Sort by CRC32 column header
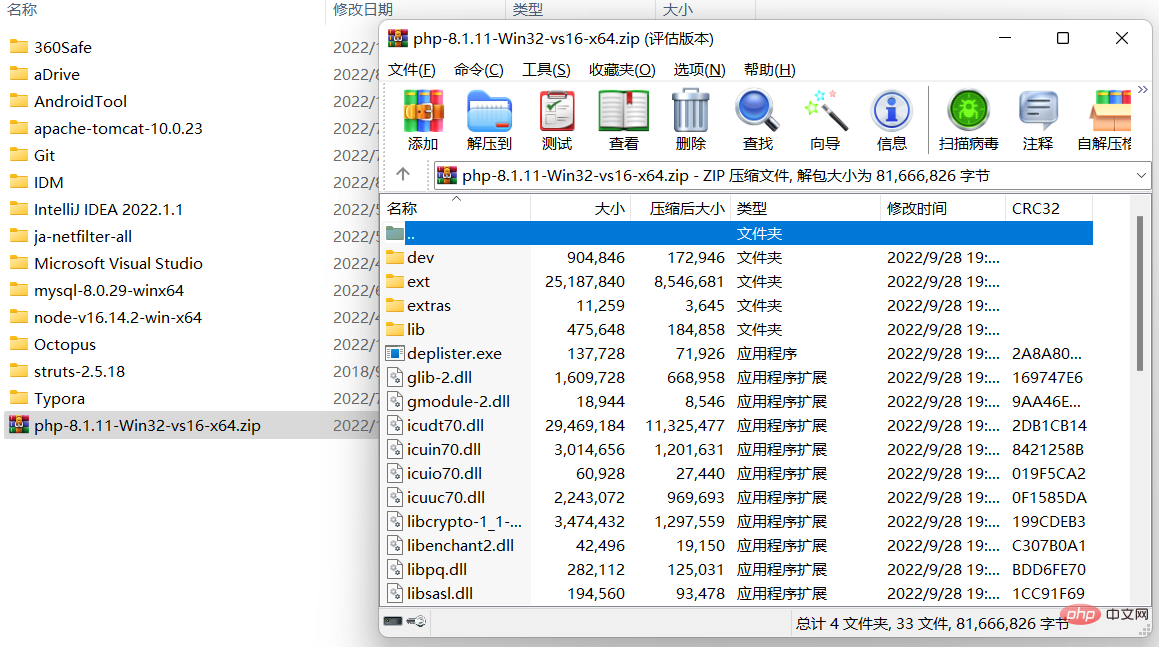This screenshot has width=1159, height=647. [1048, 209]
